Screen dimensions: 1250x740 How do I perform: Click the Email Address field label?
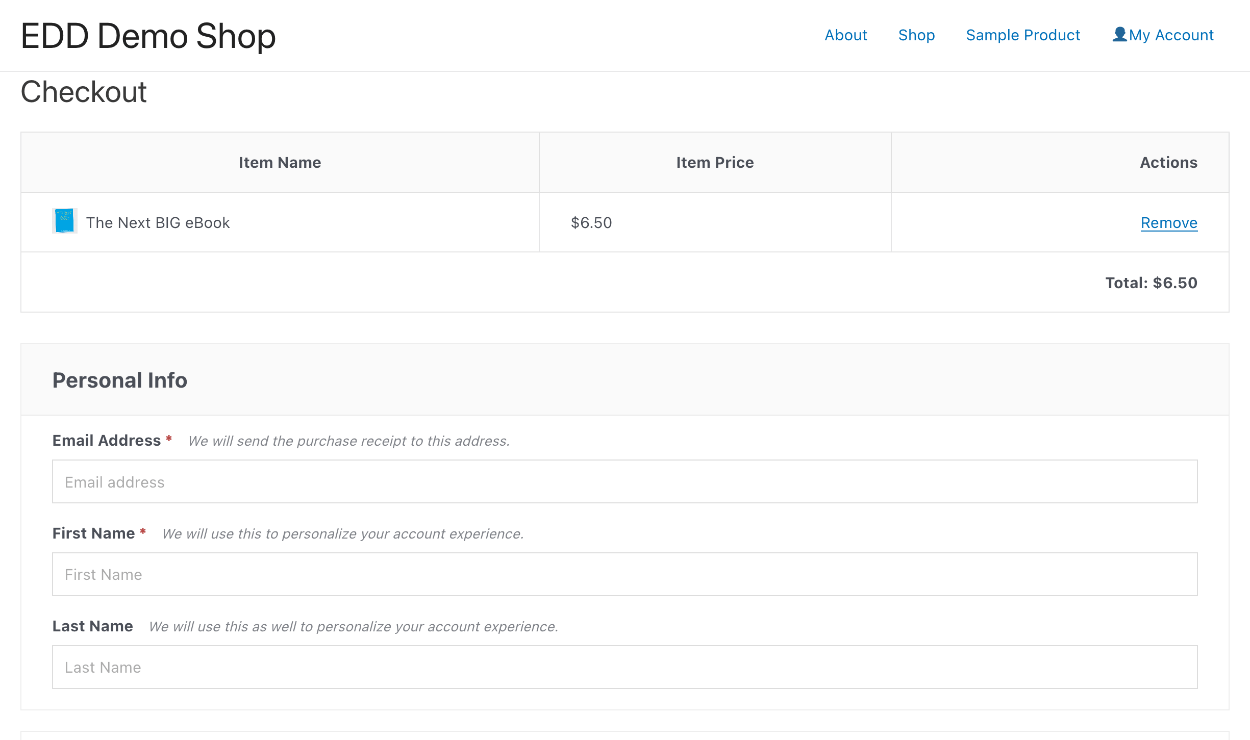(x=105, y=440)
